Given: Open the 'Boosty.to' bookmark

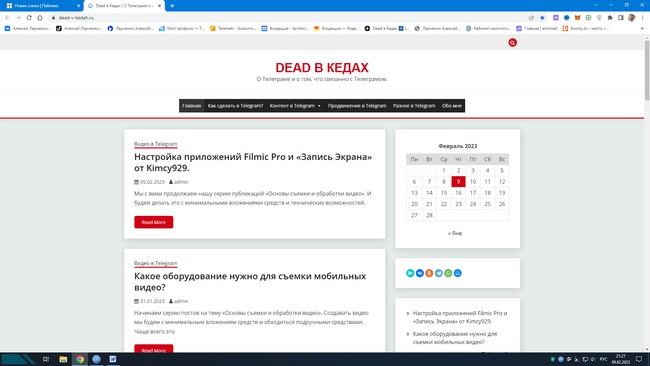Looking at the screenshot, I should tap(585, 29).
